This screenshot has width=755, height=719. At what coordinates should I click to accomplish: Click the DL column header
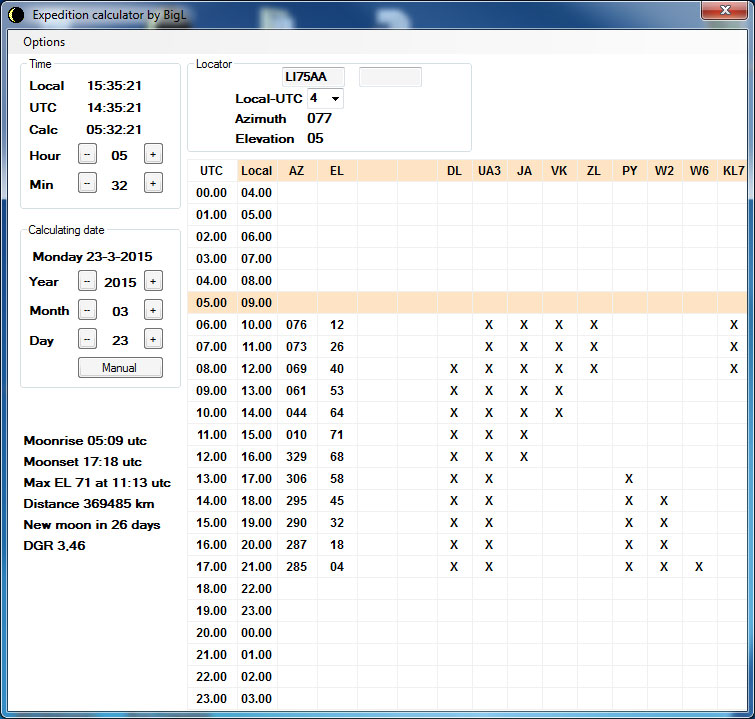coord(454,170)
